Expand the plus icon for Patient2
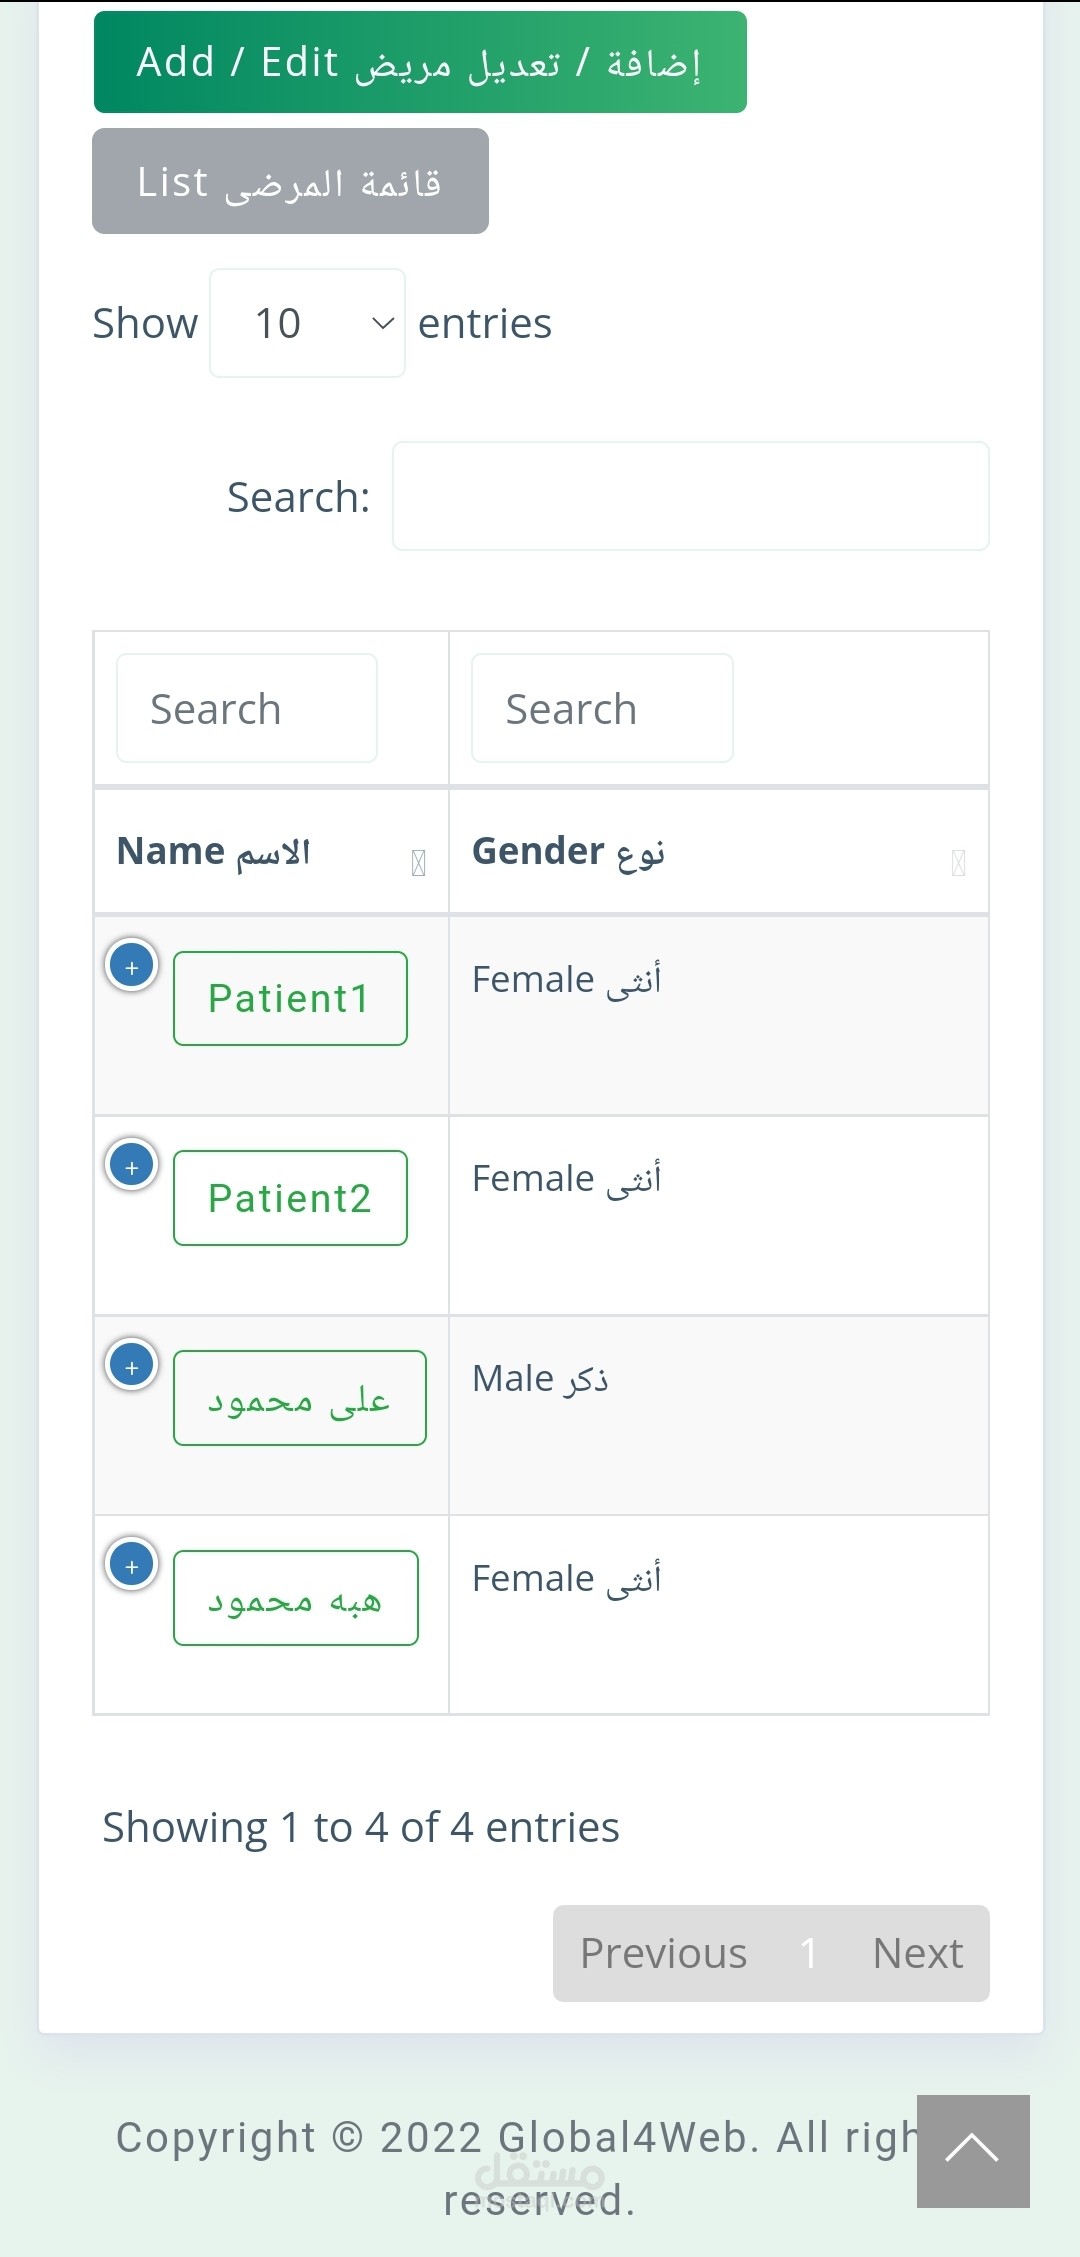The image size is (1080, 2257). pos(131,1165)
